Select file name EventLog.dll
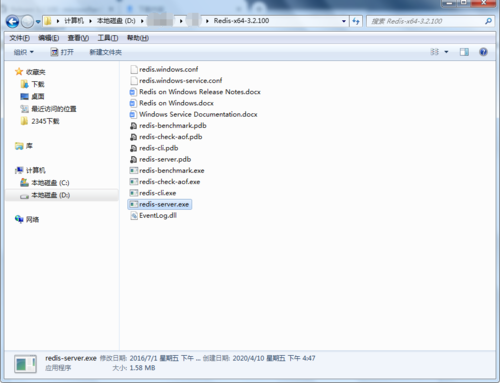Image resolution: width=500 pixels, height=383 pixels. 158,216
